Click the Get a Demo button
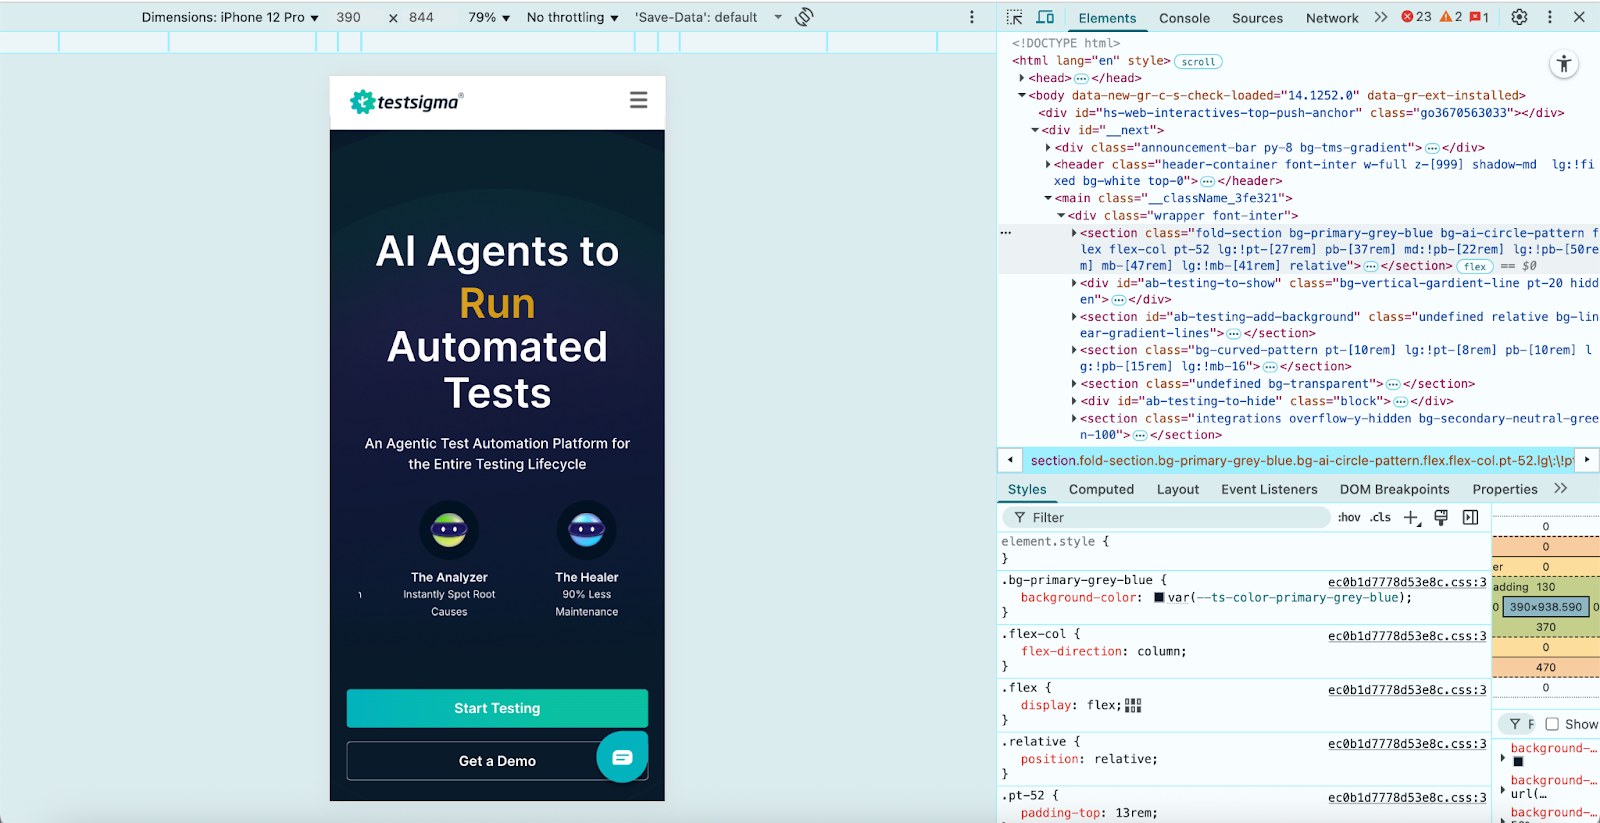Screen dimensions: 1600x823 [x=497, y=761]
